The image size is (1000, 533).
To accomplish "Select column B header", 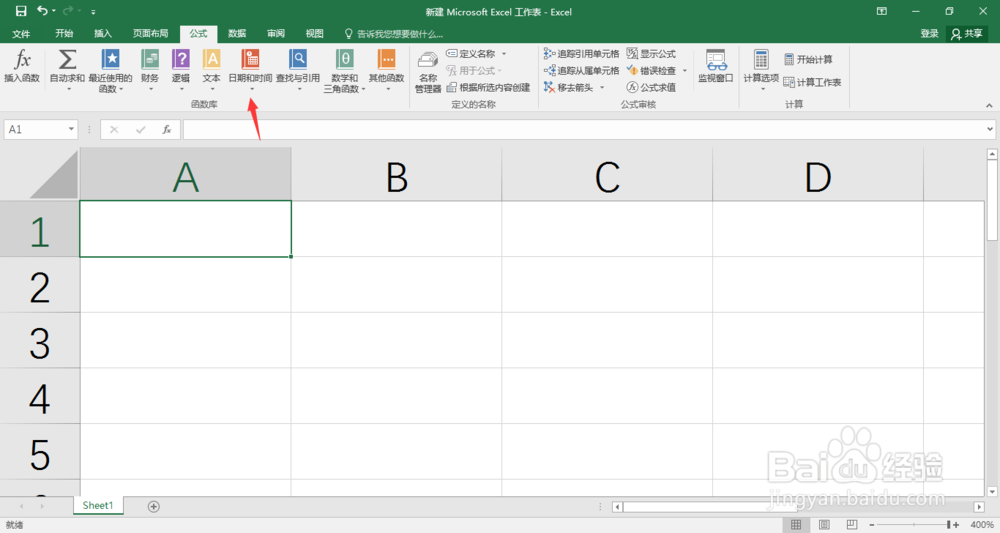I will (396, 175).
